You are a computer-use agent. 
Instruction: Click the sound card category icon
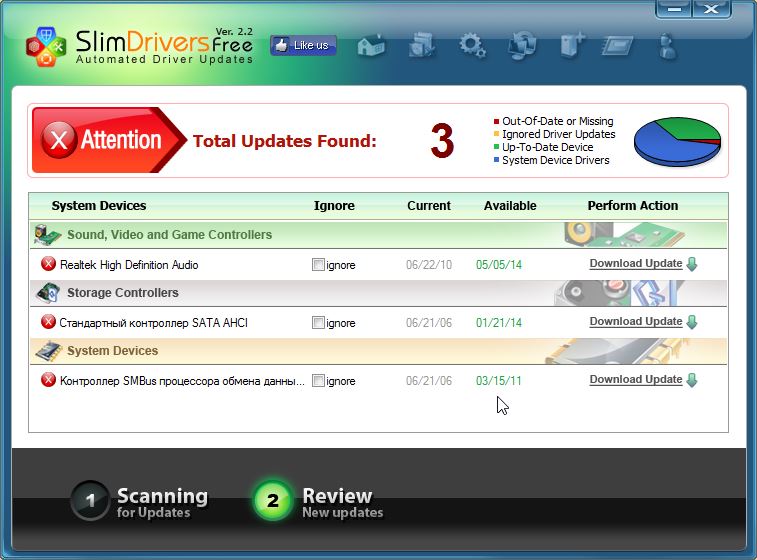click(47, 235)
